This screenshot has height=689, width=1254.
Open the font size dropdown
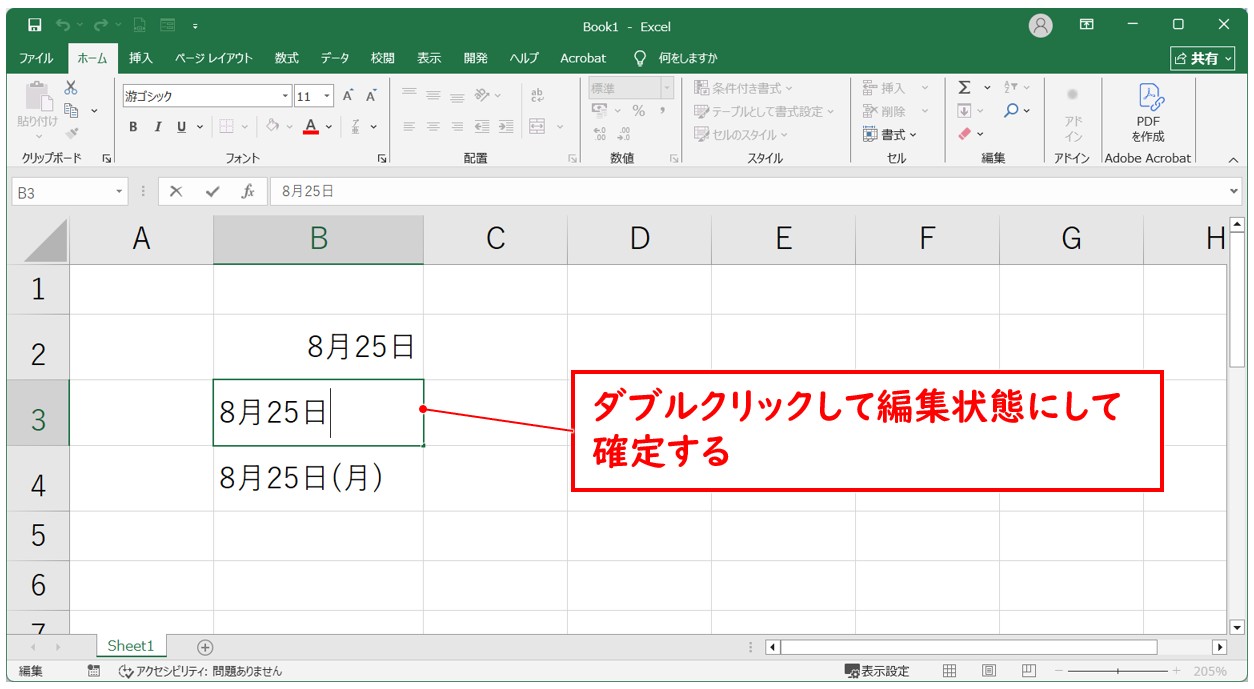(x=328, y=96)
